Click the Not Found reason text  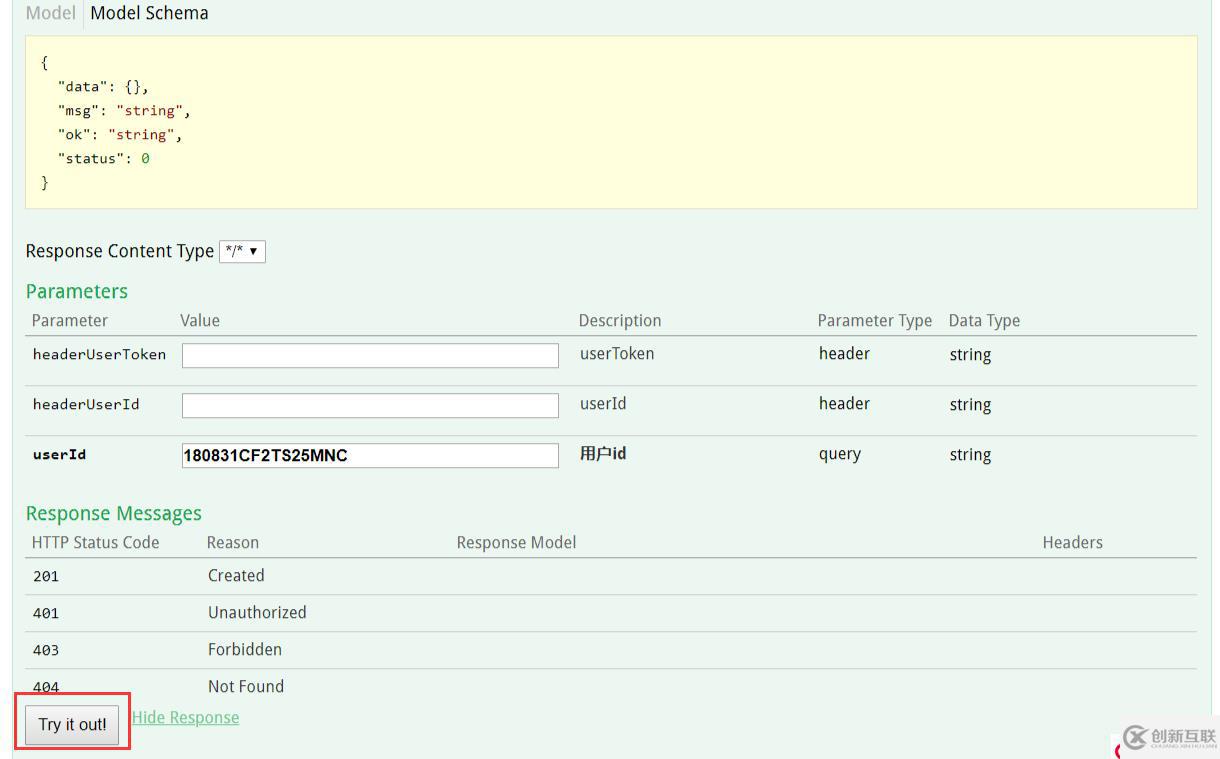point(246,687)
